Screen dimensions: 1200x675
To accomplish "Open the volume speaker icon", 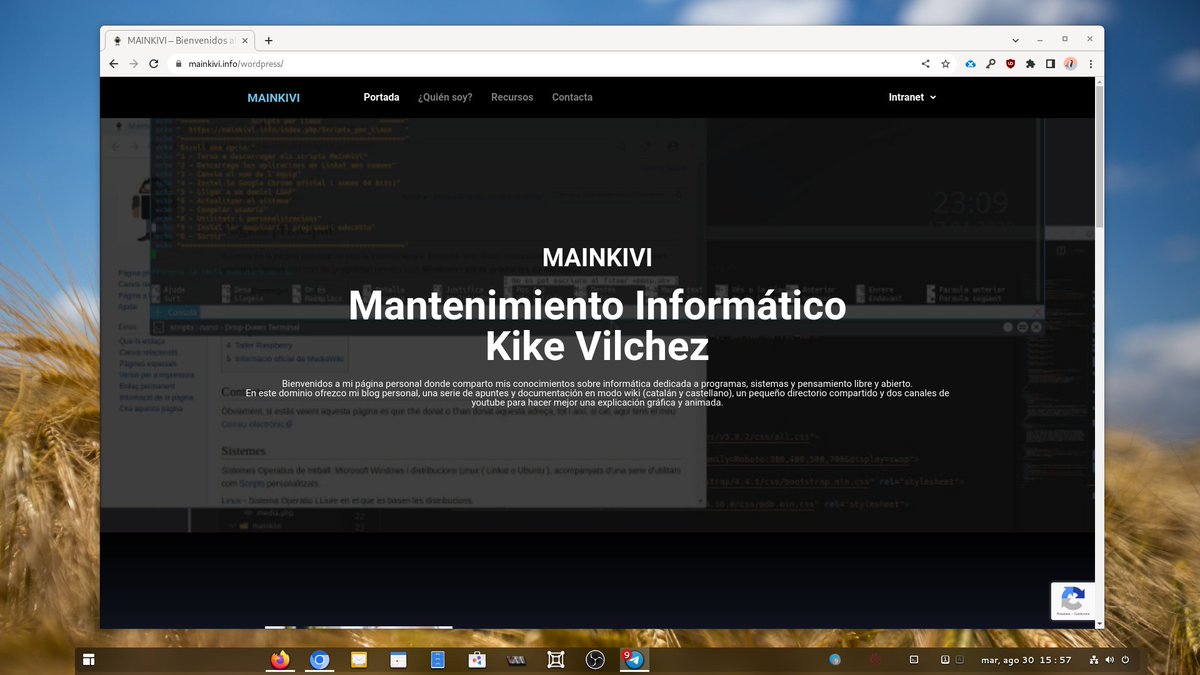I will pyautogui.click(x=1110, y=660).
